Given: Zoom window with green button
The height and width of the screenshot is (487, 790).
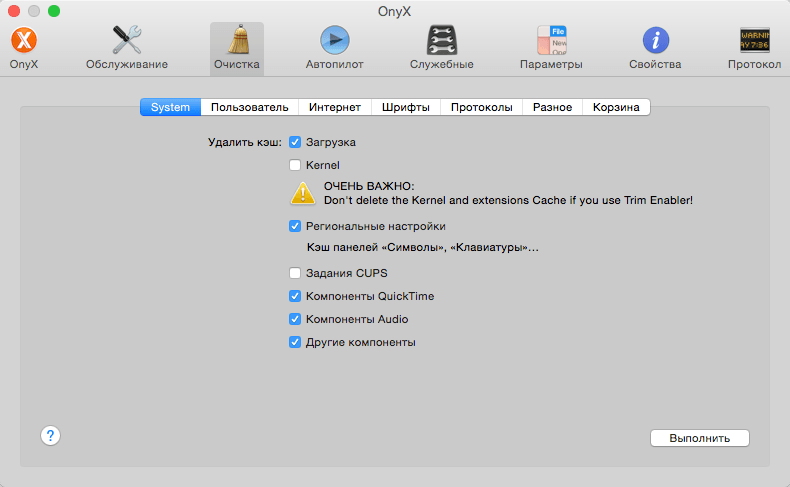Looking at the screenshot, I should coord(54,11).
